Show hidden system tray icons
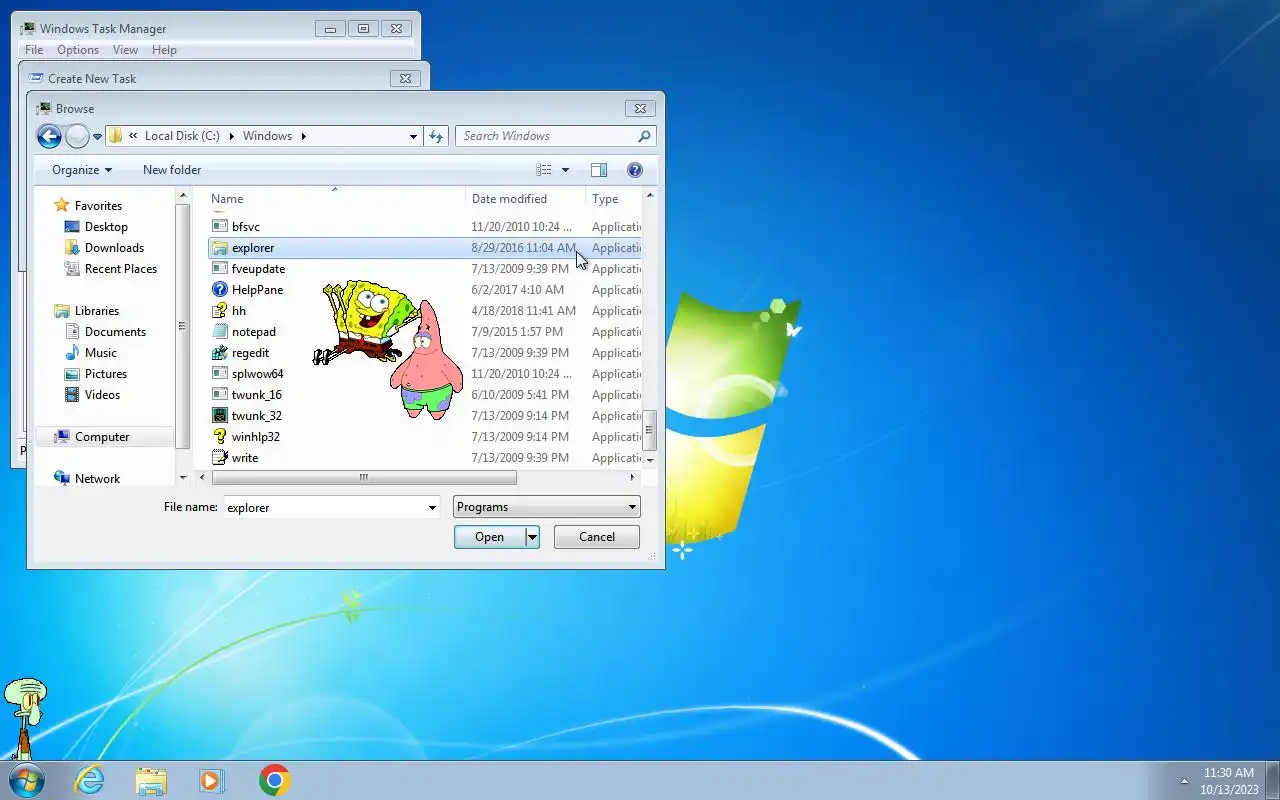This screenshot has height=800, width=1280. (1185, 781)
